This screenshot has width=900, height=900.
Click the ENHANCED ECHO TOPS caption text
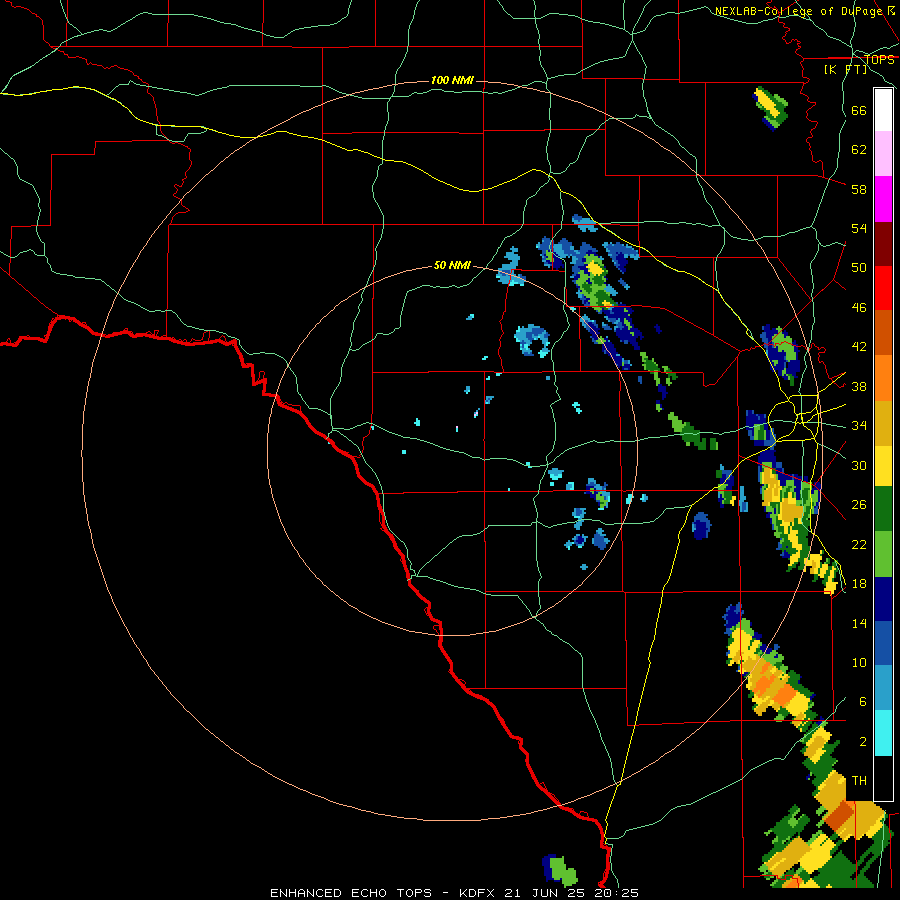pyautogui.click(x=351, y=893)
